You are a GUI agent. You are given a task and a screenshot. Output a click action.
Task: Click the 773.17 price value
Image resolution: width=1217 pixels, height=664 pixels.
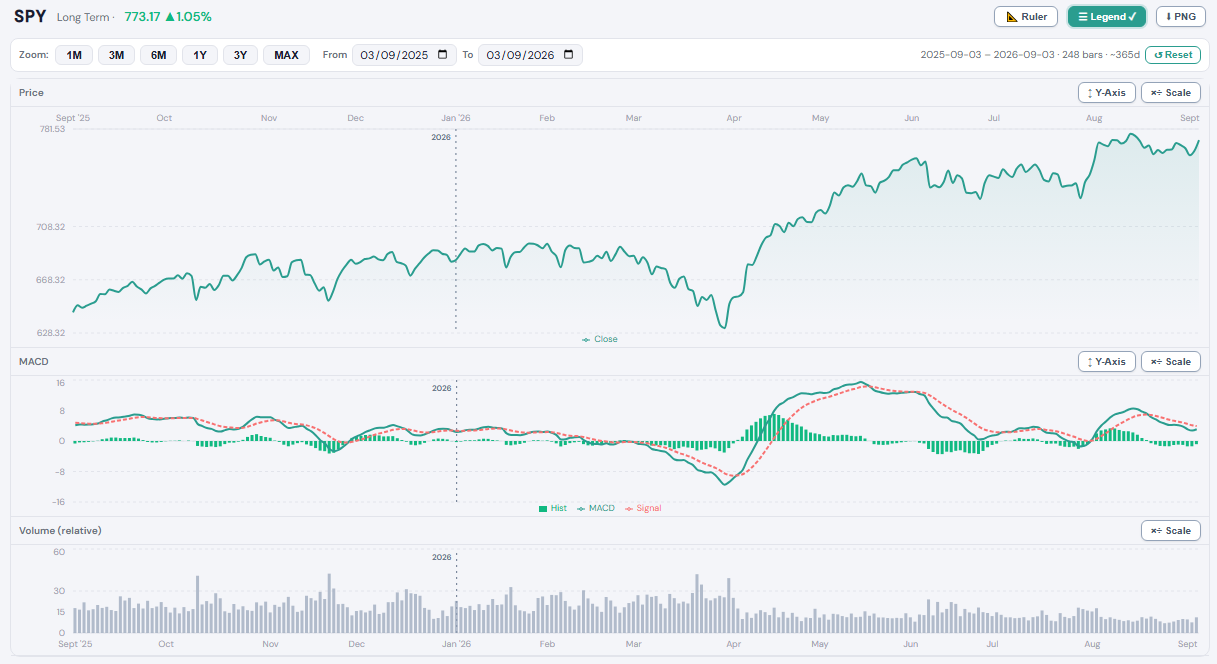coord(142,17)
